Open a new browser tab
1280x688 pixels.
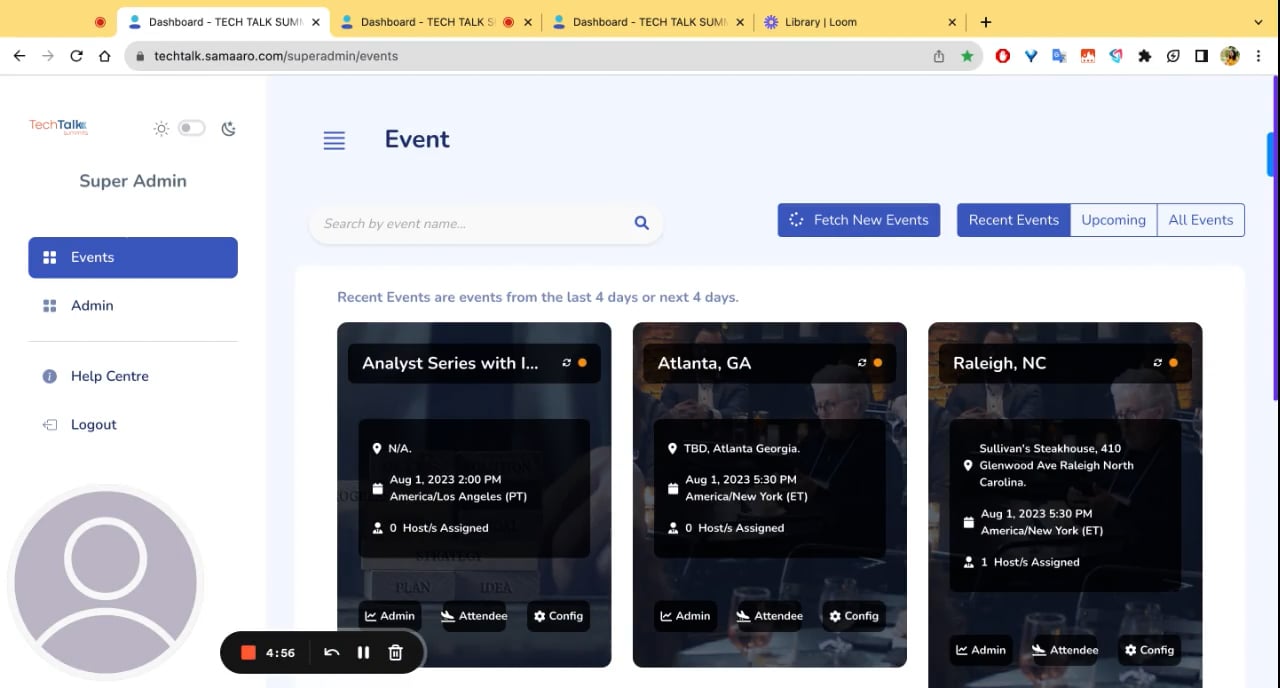coord(986,21)
